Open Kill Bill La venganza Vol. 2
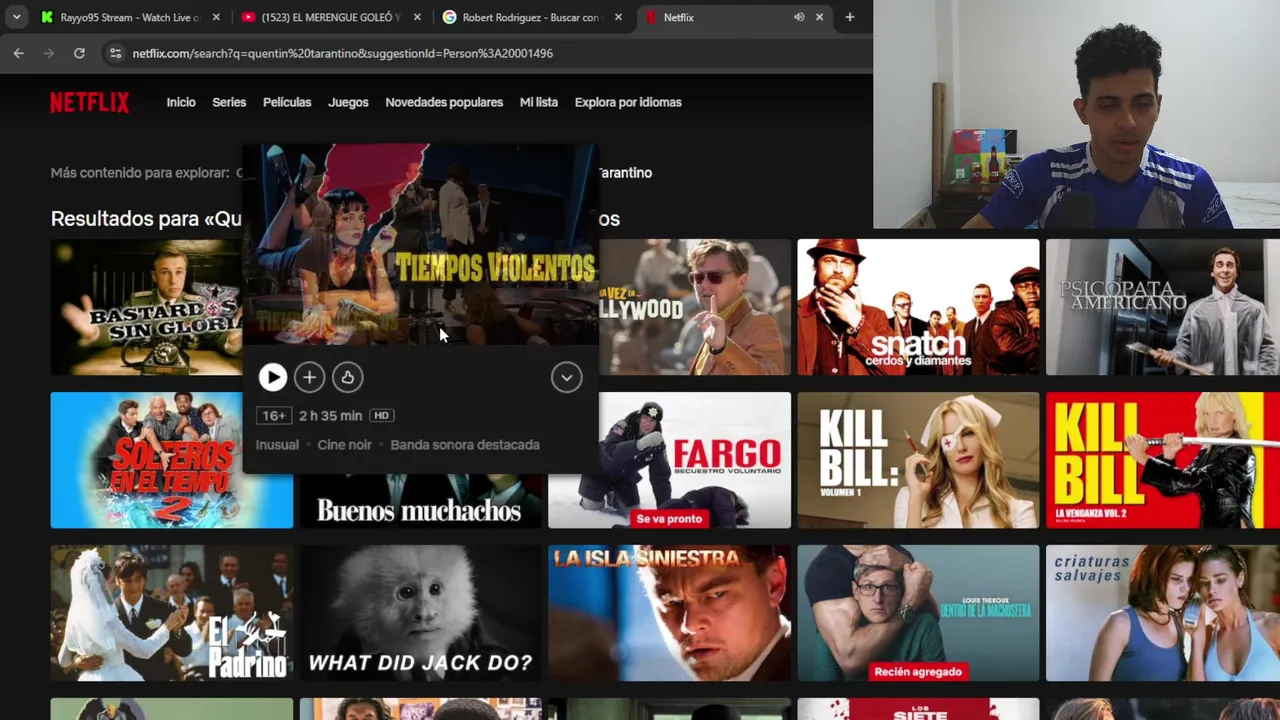 click(x=1163, y=460)
